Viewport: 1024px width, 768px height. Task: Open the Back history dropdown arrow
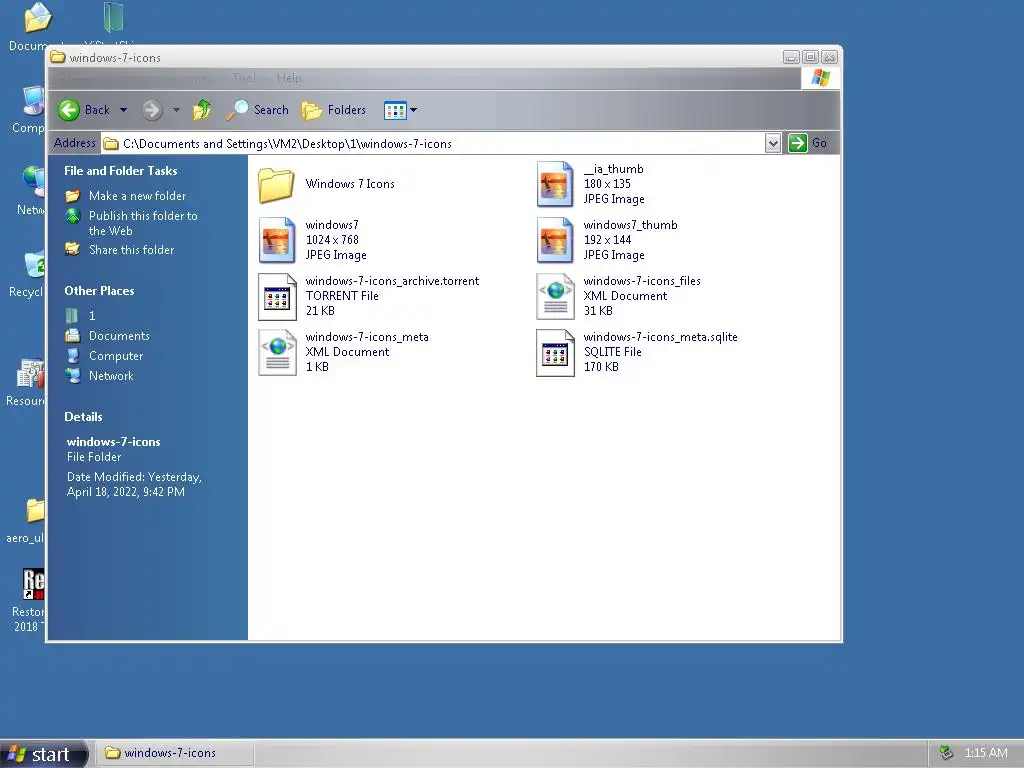point(123,110)
